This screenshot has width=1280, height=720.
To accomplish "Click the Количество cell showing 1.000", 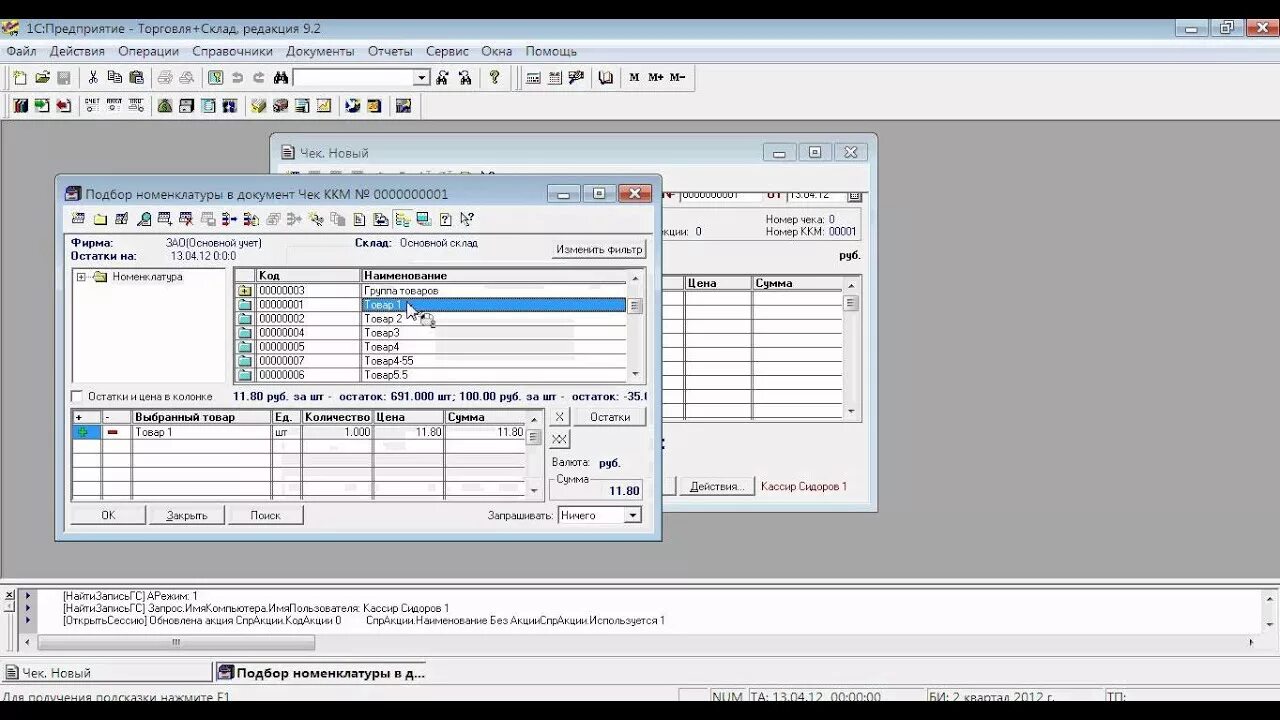I will [x=338, y=432].
